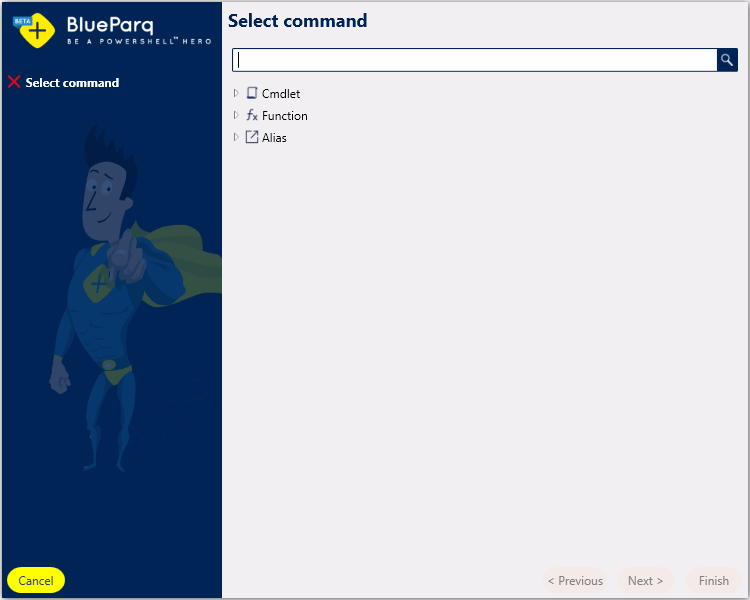750x600 pixels.
Task: Expand the Cmdlet tree node arrow
Action: pyautogui.click(x=237, y=93)
